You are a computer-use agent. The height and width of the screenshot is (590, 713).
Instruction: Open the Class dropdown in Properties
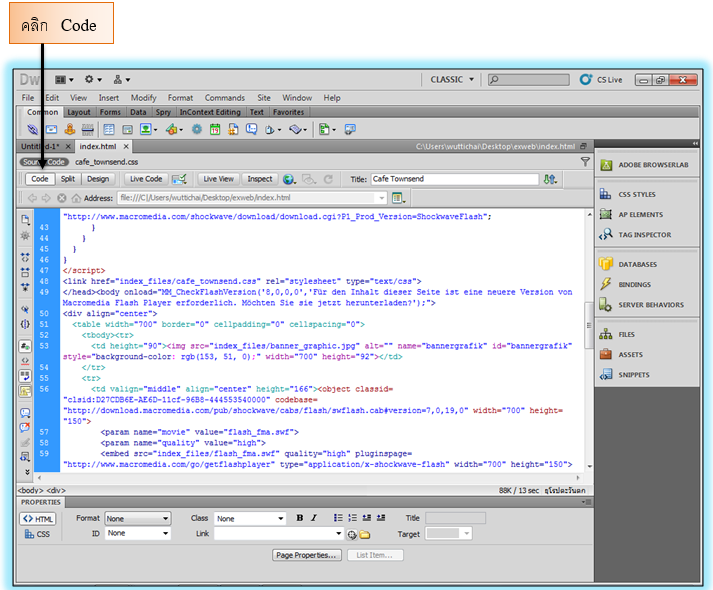[251, 518]
